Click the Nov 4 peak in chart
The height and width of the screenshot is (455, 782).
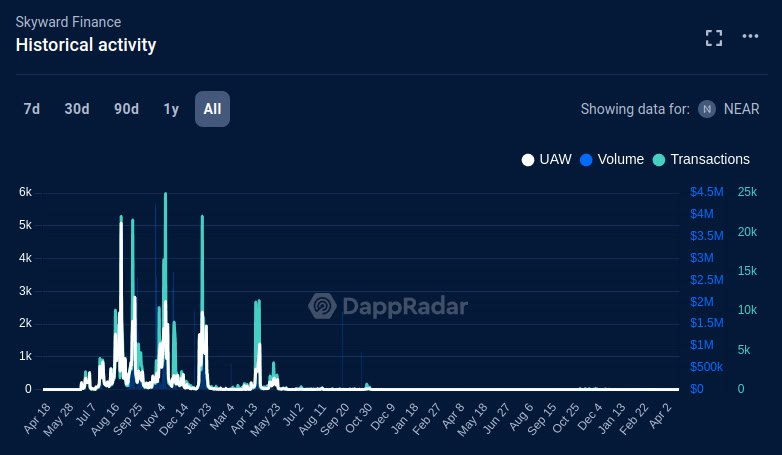[x=165, y=200]
